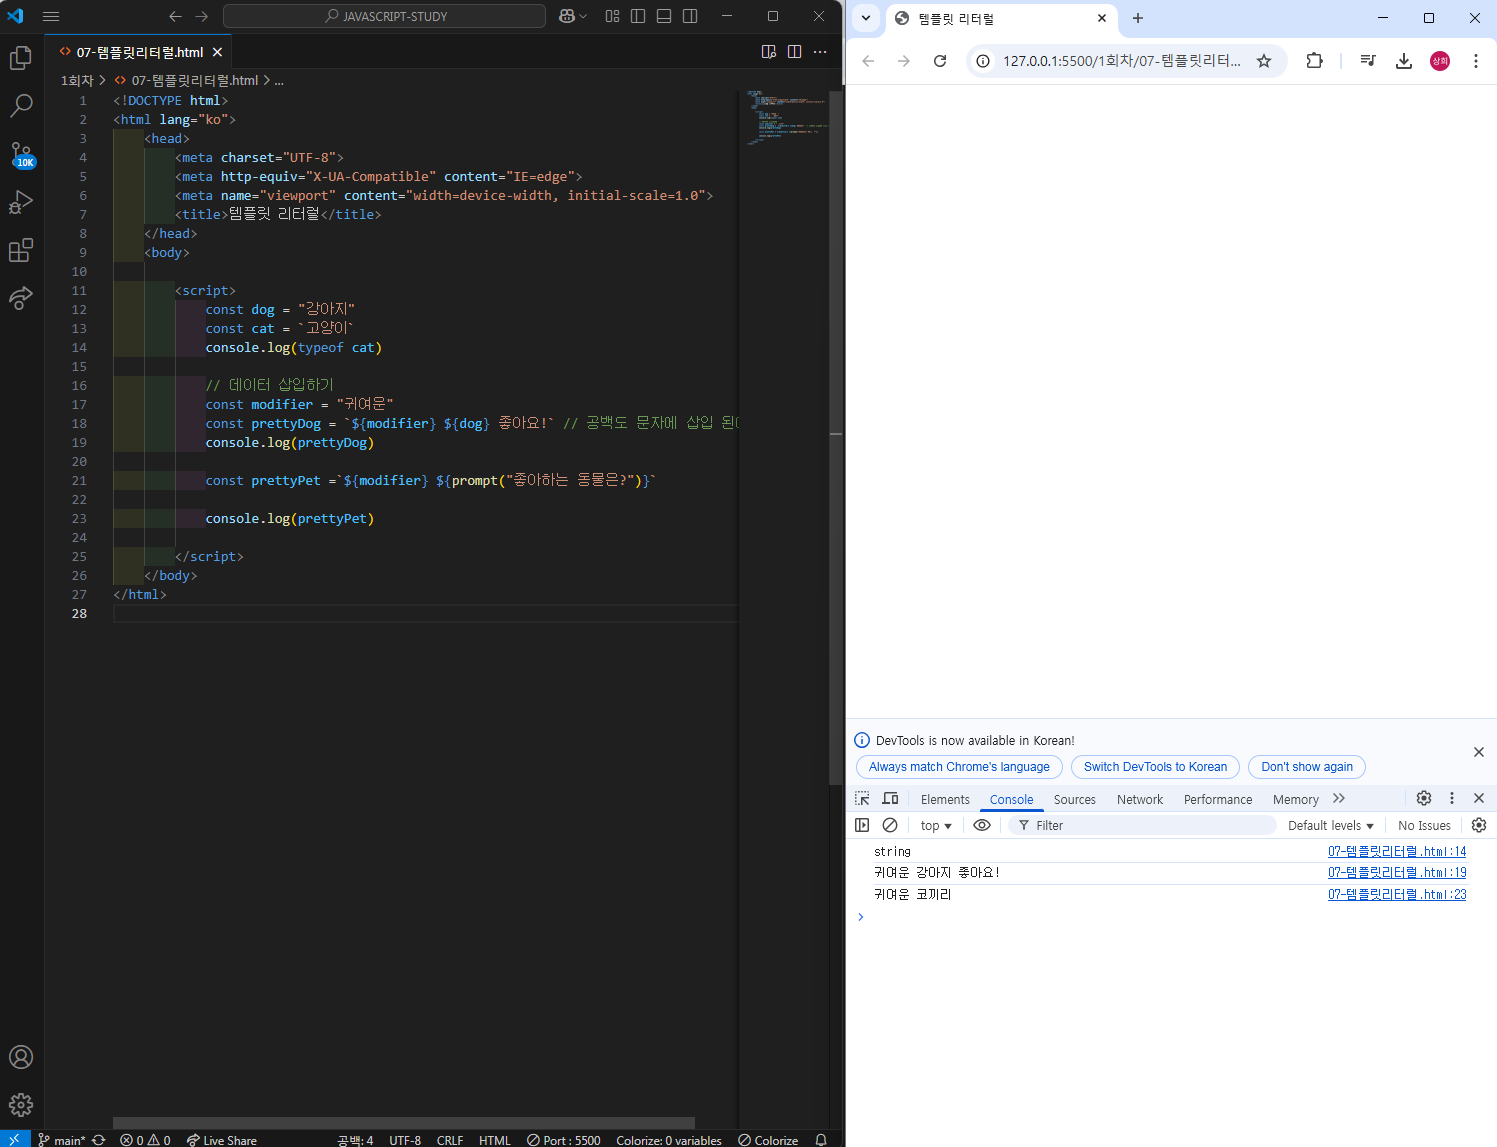Open editor More Actions menu
This screenshot has width=1497, height=1147.
tap(820, 52)
